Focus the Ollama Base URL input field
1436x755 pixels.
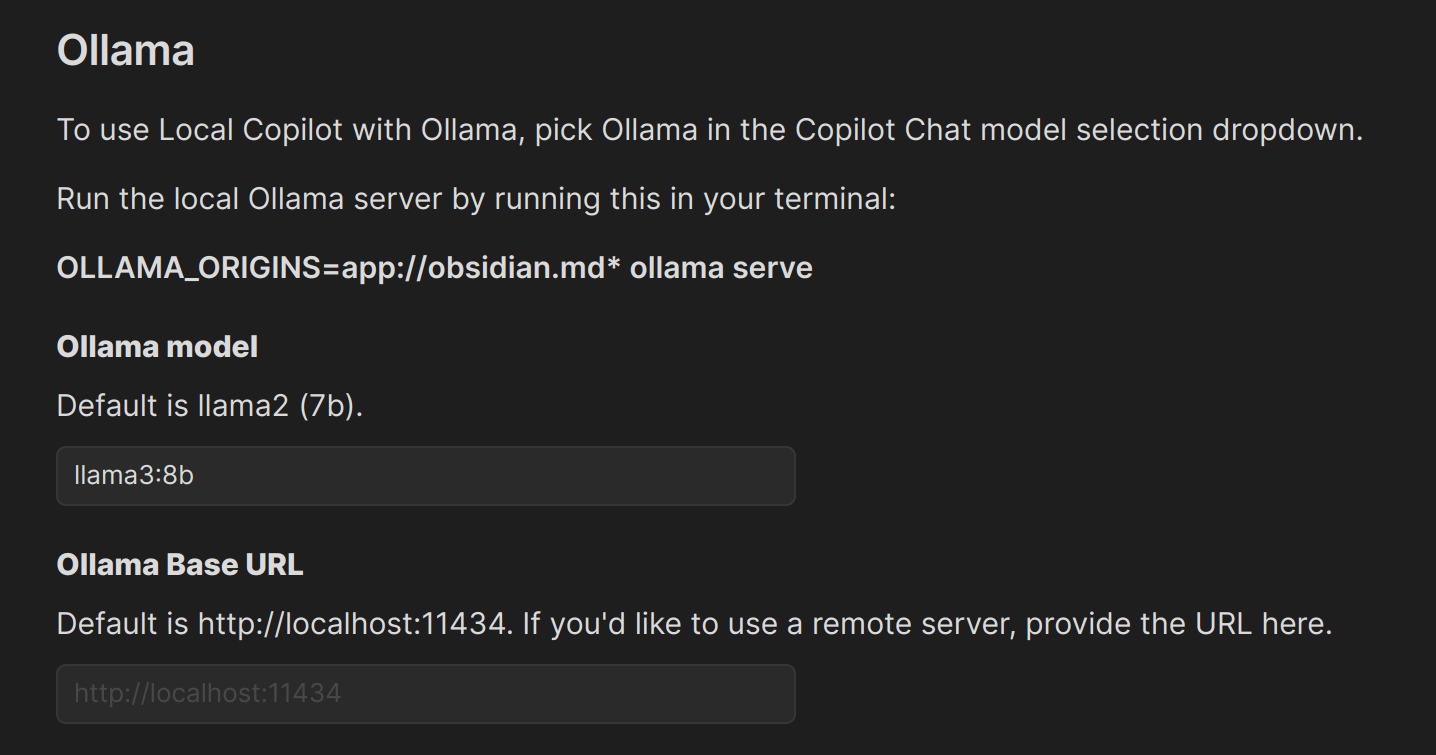pos(425,693)
